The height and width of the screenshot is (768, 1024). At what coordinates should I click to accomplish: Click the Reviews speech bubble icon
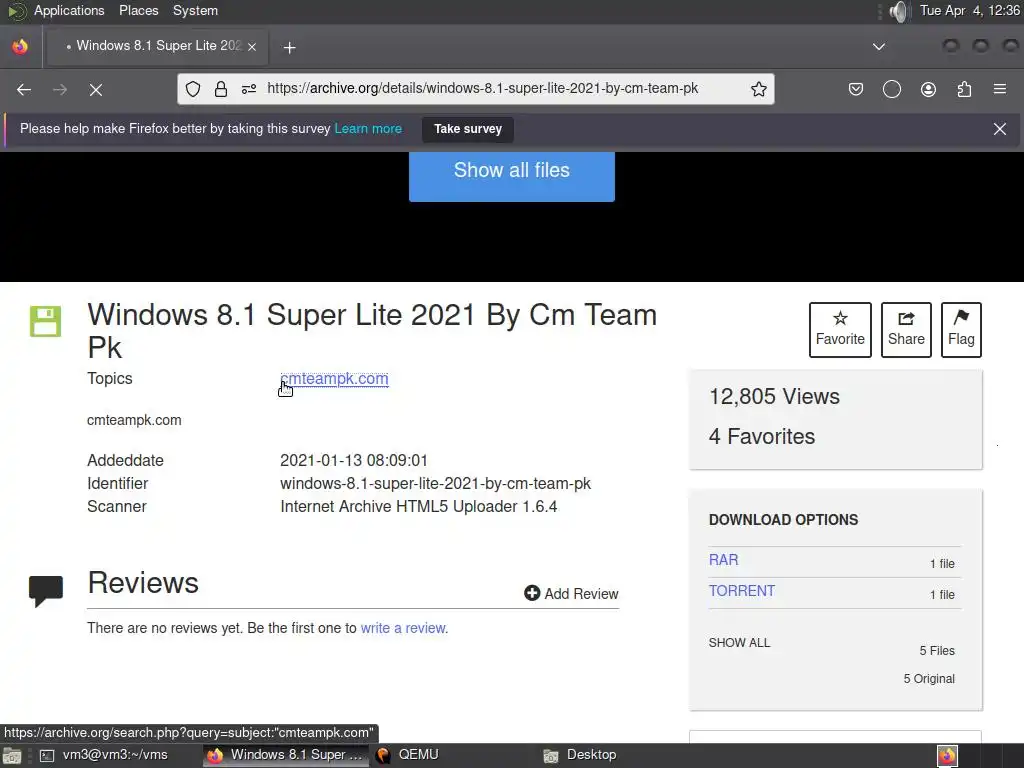(46, 590)
